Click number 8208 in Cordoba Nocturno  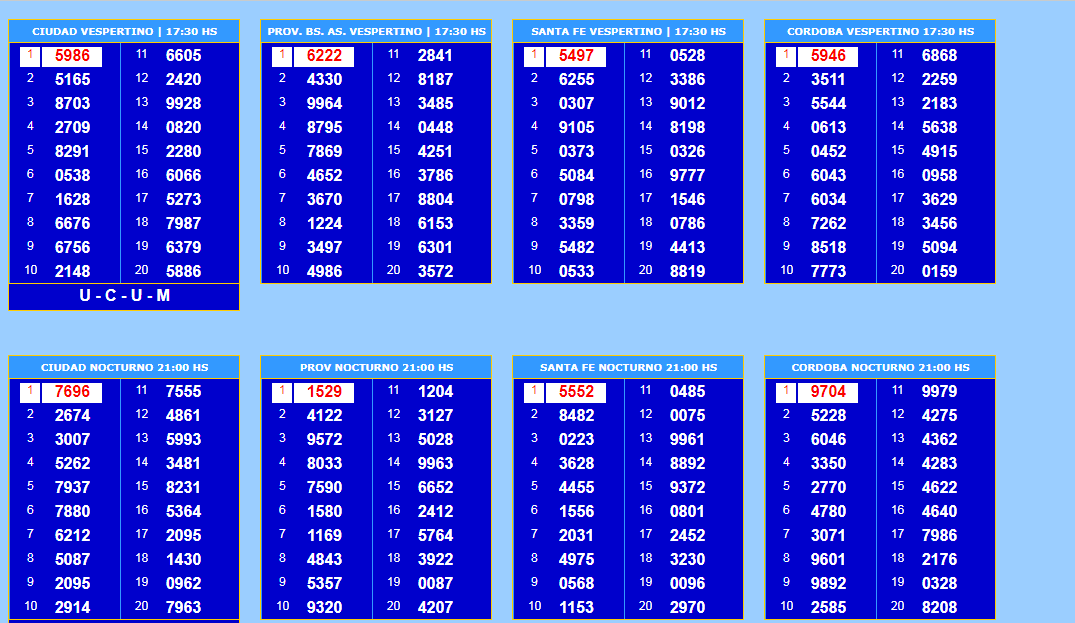939,607
